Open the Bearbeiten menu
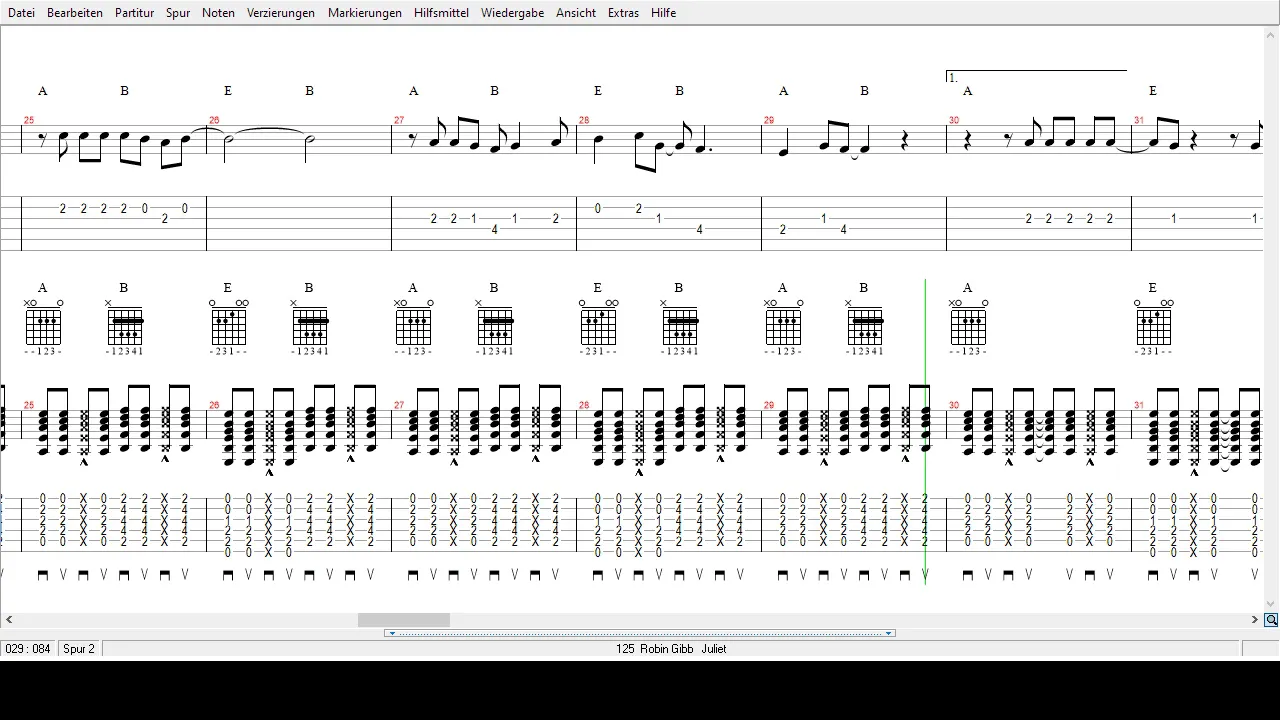1280x720 pixels. pos(75,13)
